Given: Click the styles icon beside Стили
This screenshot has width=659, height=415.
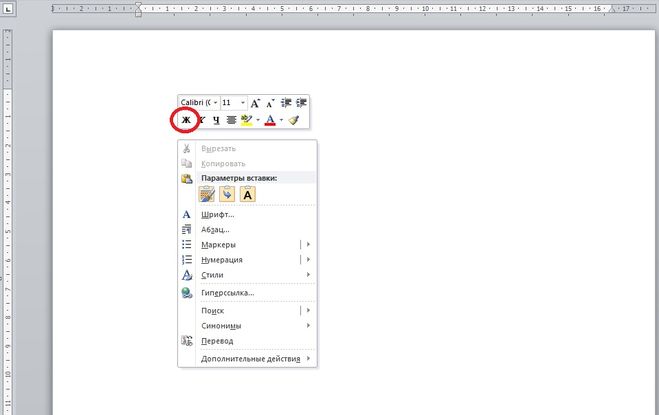Looking at the screenshot, I should click(187, 275).
